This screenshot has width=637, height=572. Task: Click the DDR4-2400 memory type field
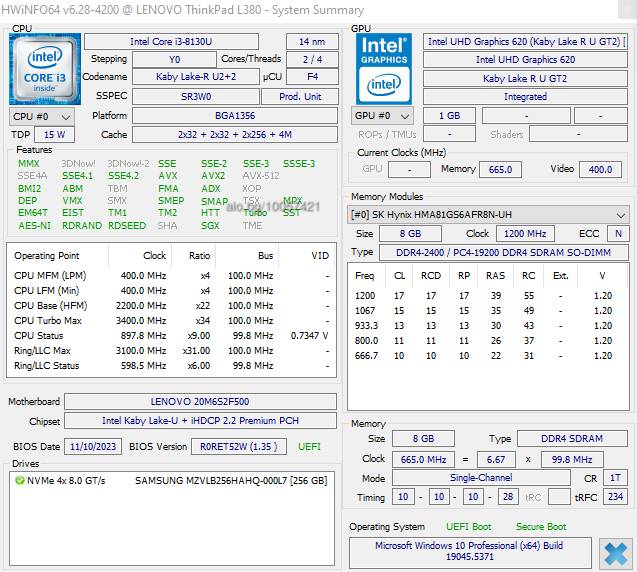[504, 252]
